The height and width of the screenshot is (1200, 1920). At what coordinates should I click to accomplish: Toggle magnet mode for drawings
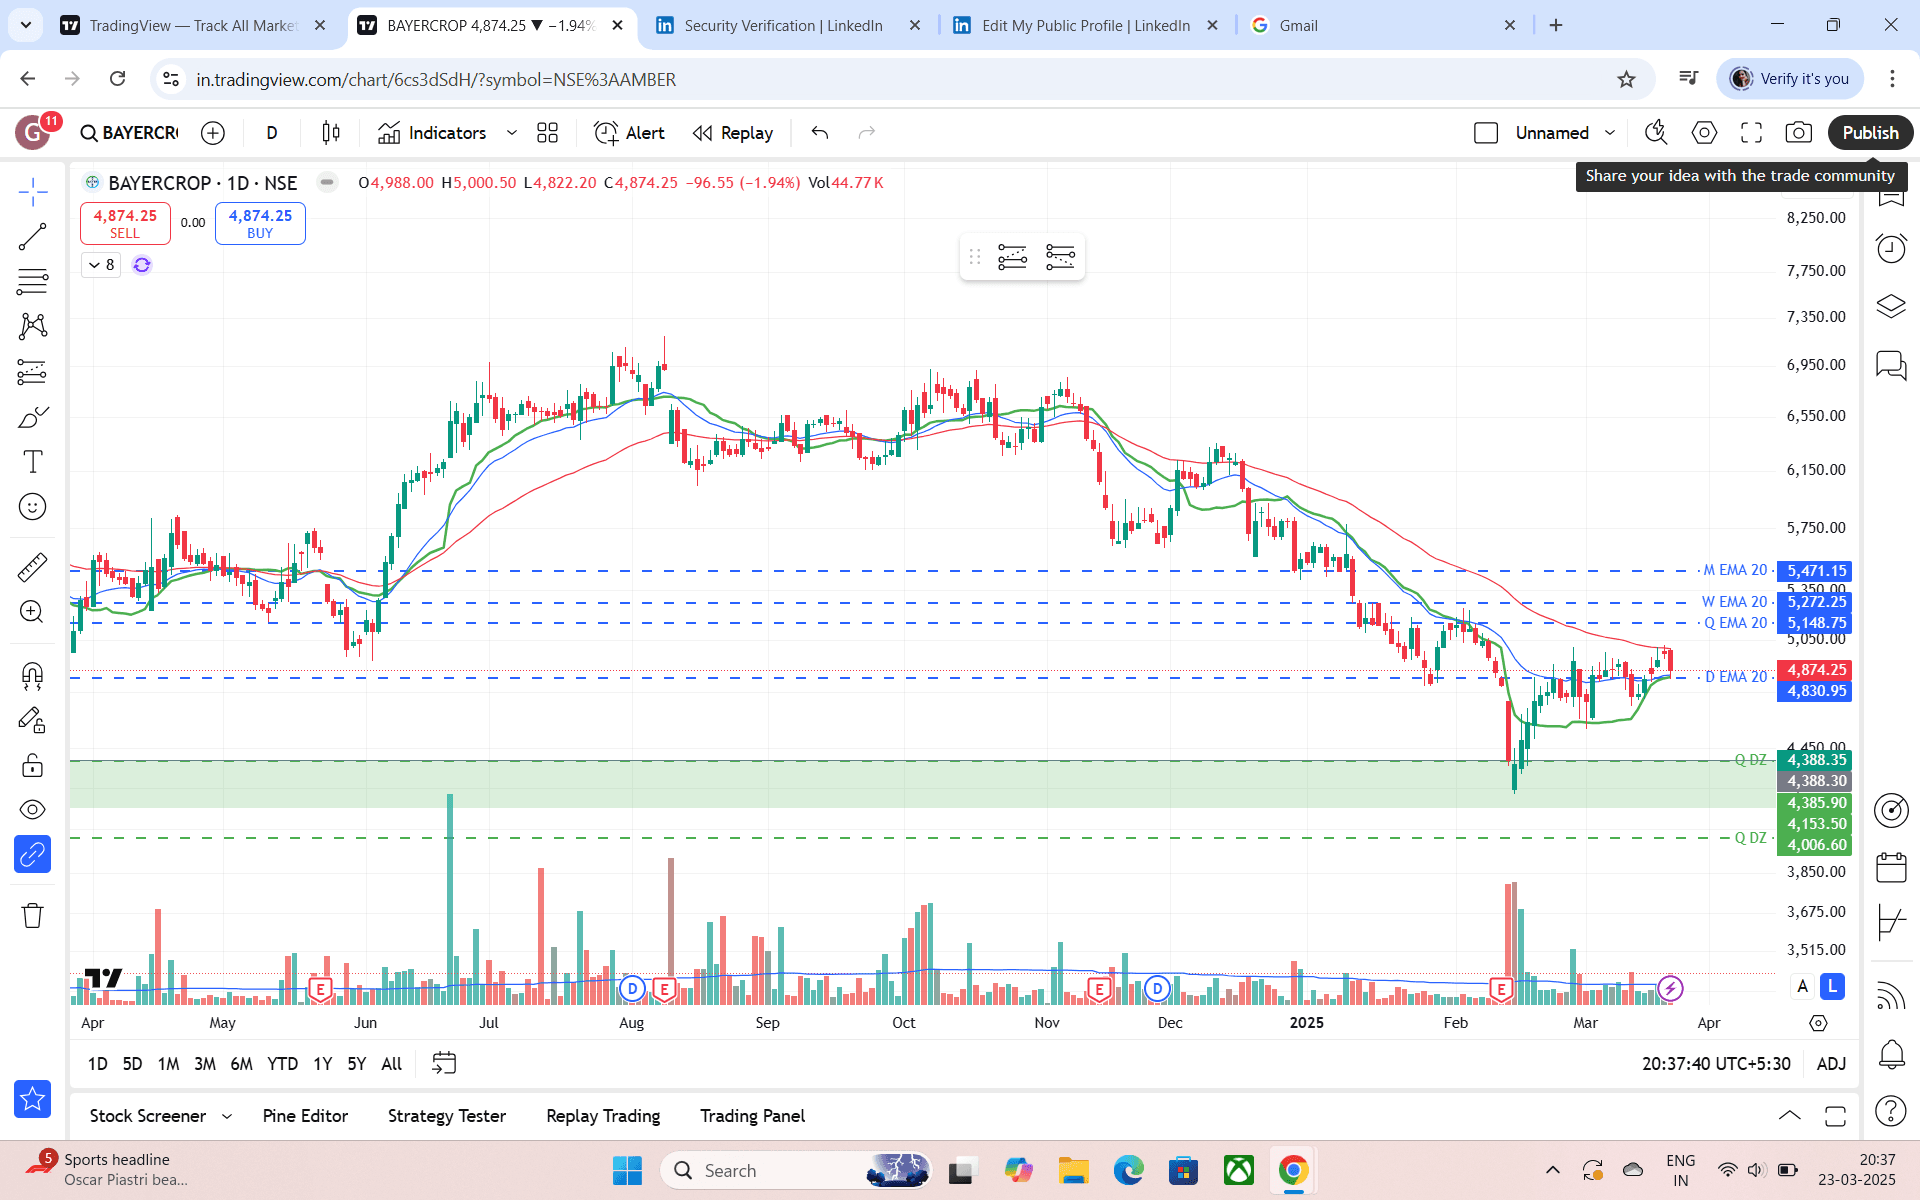point(32,676)
